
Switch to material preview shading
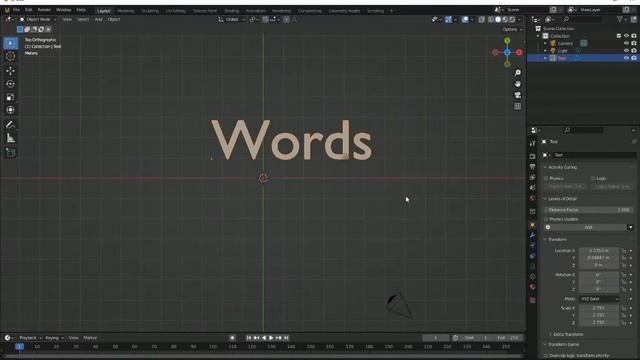pos(505,19)
